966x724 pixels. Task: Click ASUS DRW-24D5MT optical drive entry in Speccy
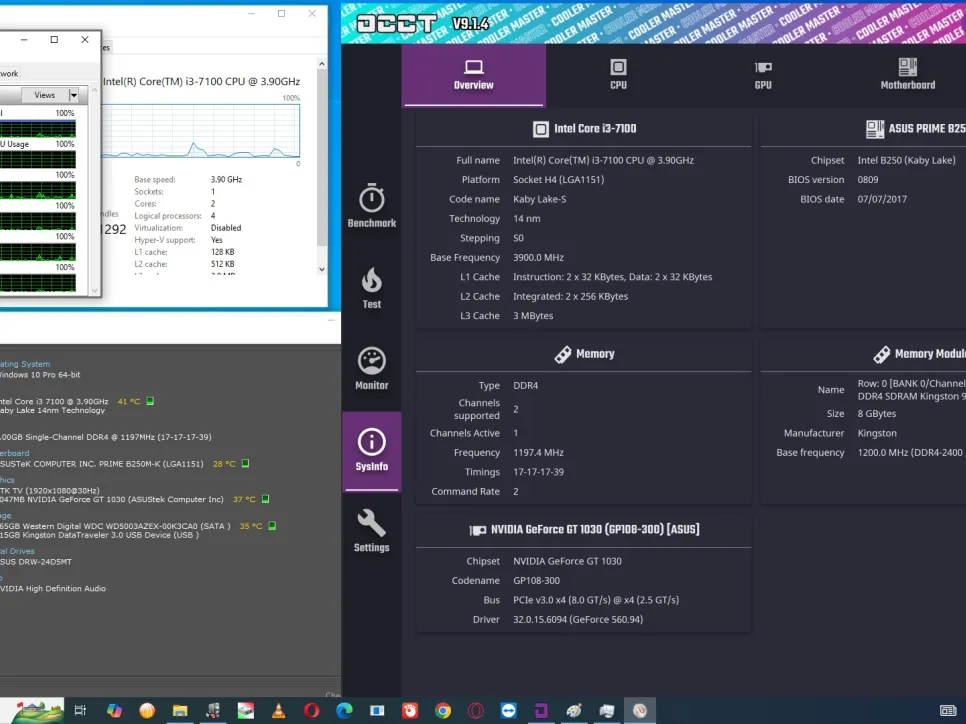[x=36, y=562]
